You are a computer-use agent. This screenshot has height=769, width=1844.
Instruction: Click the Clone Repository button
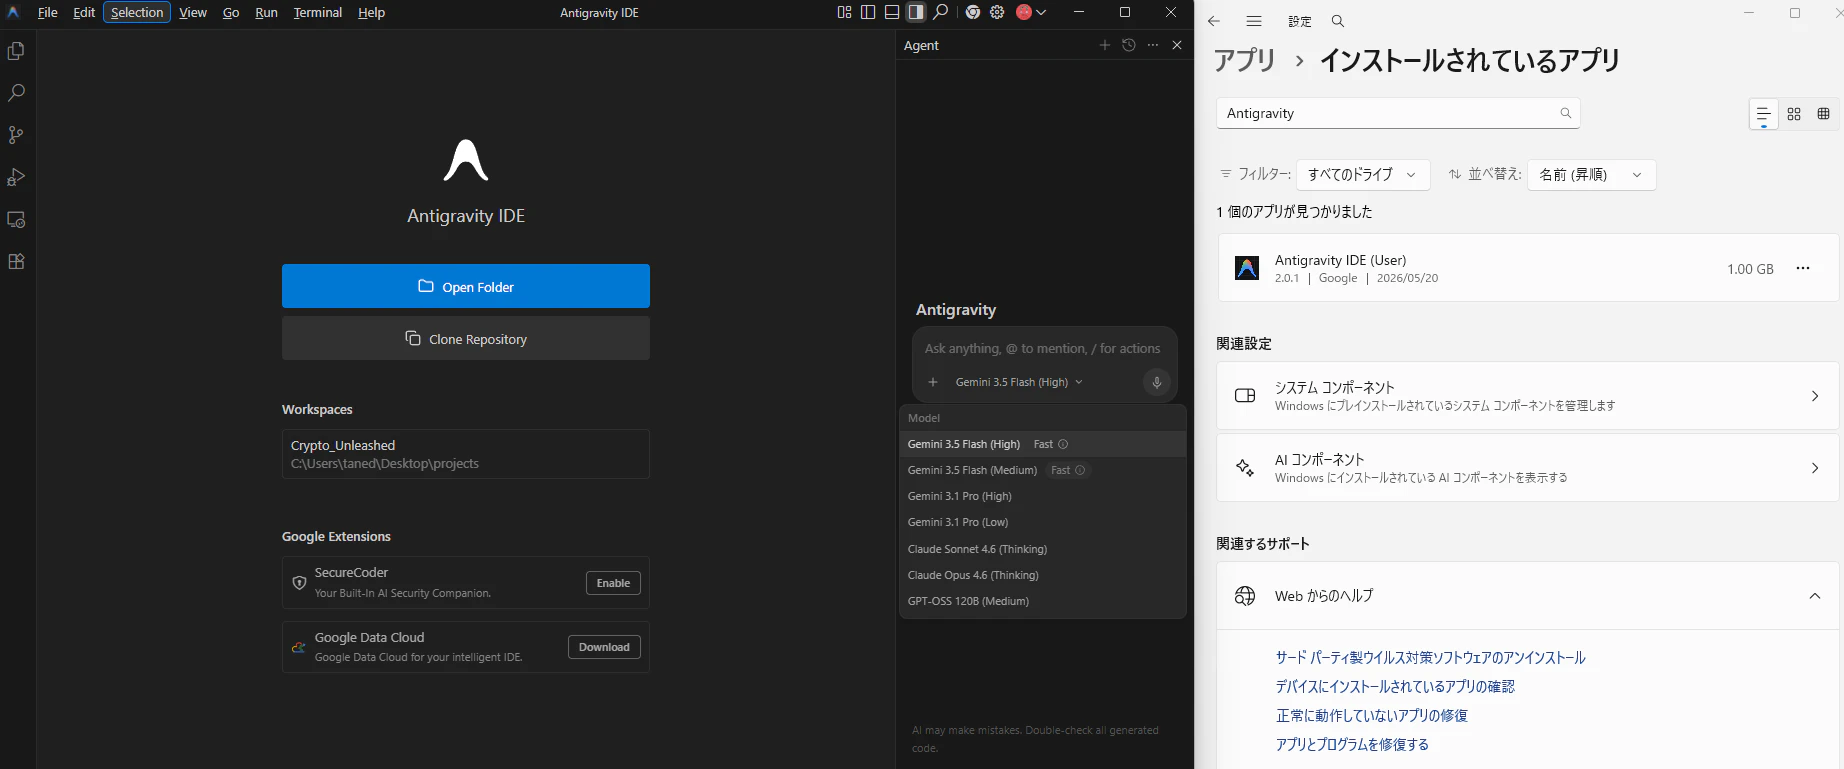(466, 338)
